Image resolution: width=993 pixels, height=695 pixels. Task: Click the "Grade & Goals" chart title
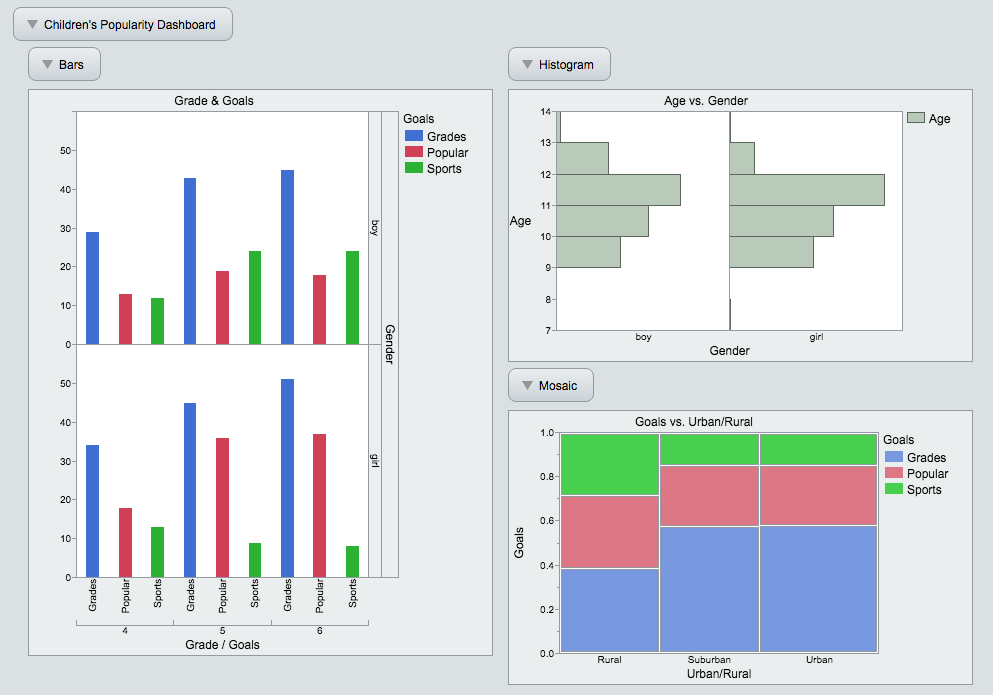[x=214, y=100]
